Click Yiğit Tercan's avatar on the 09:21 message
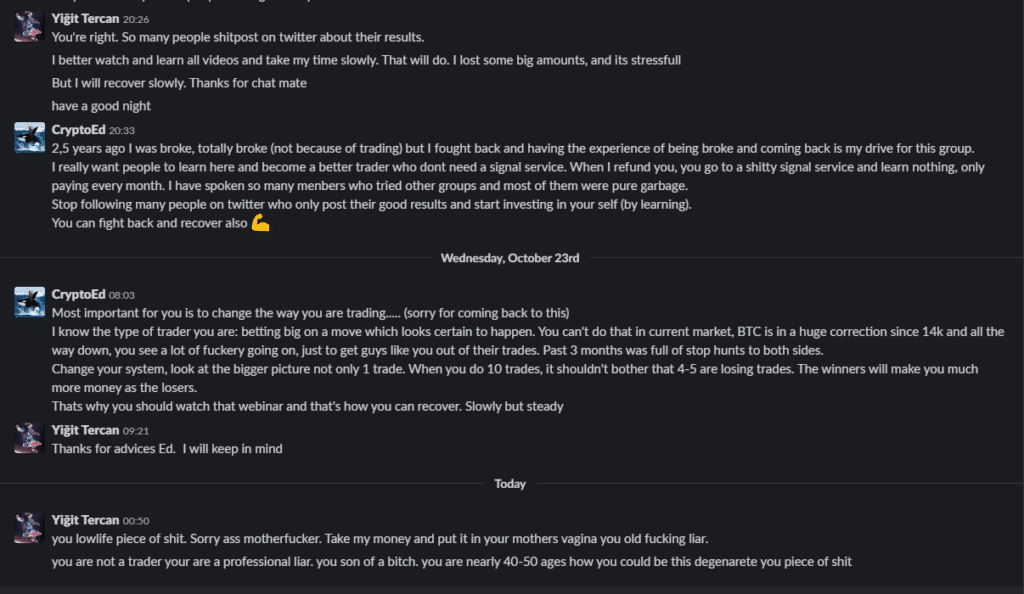The width and height of the screenshot is (1024, 594). (x=29, y=438)
